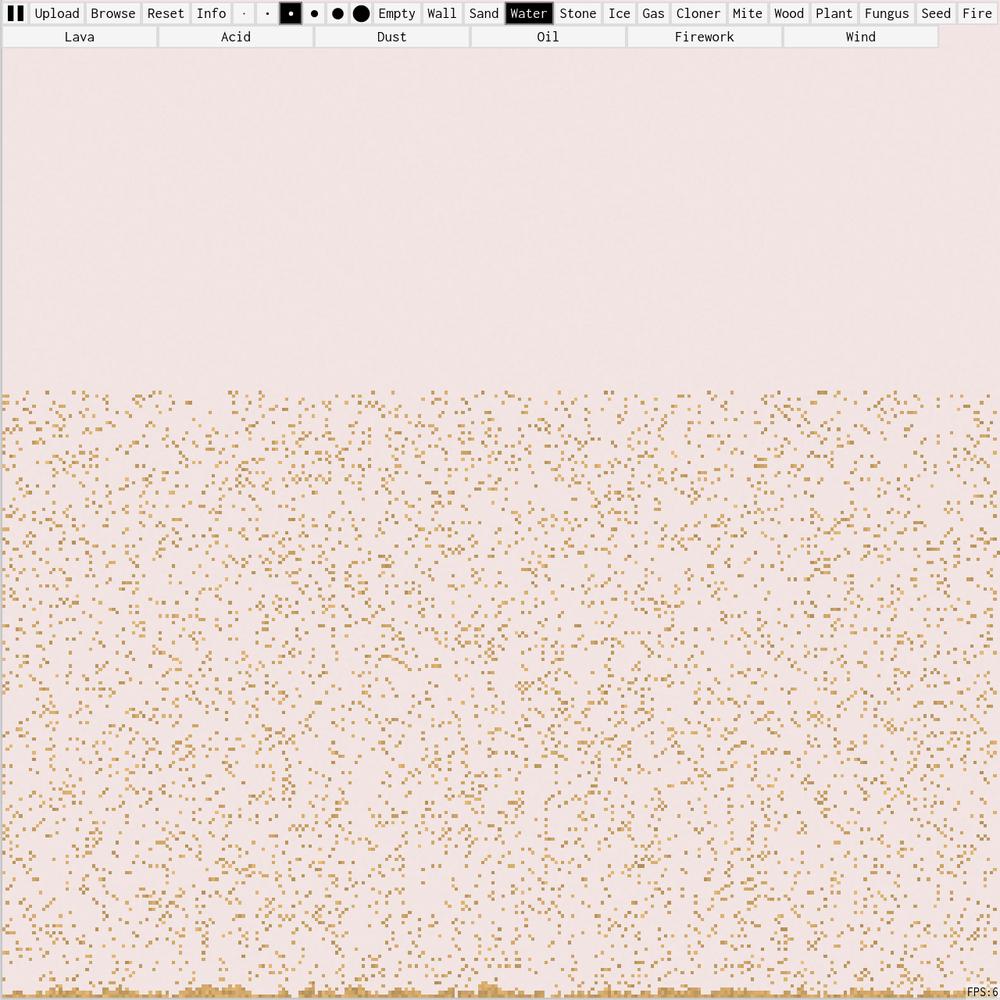The width and height of the screenshot is (1000, 1000).
Task: Pick the Wind element
Action: pyautogui.click(x=860, y=37)
